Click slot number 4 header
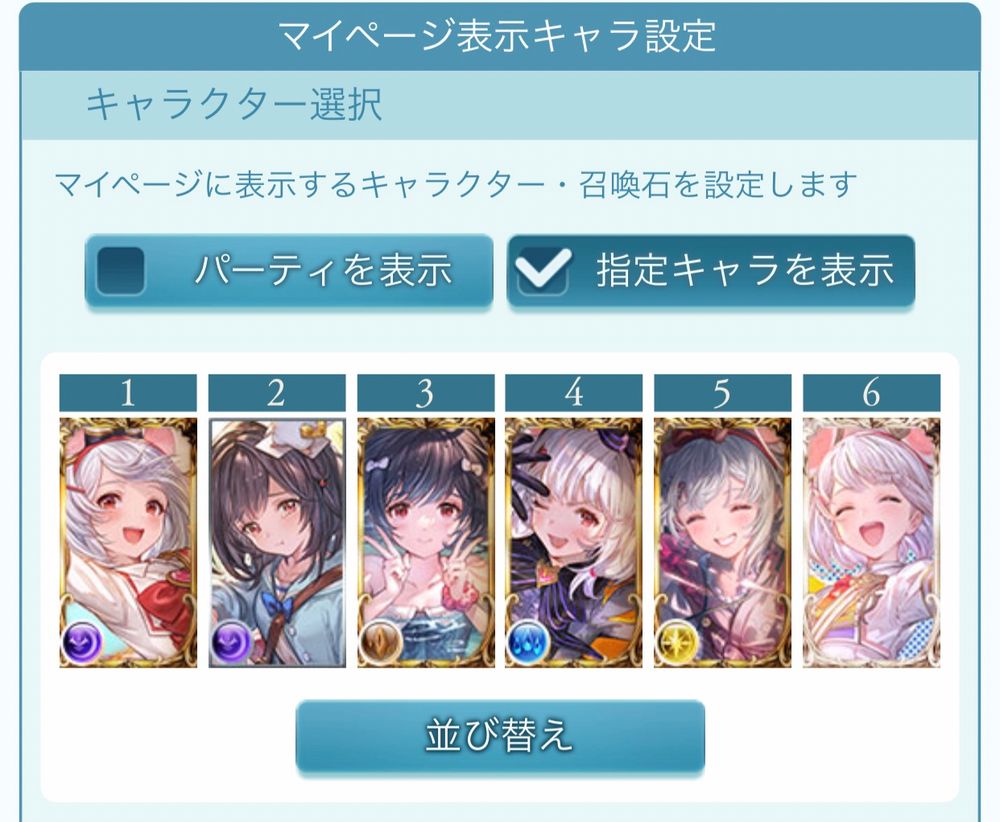 (x=574, y=392)
